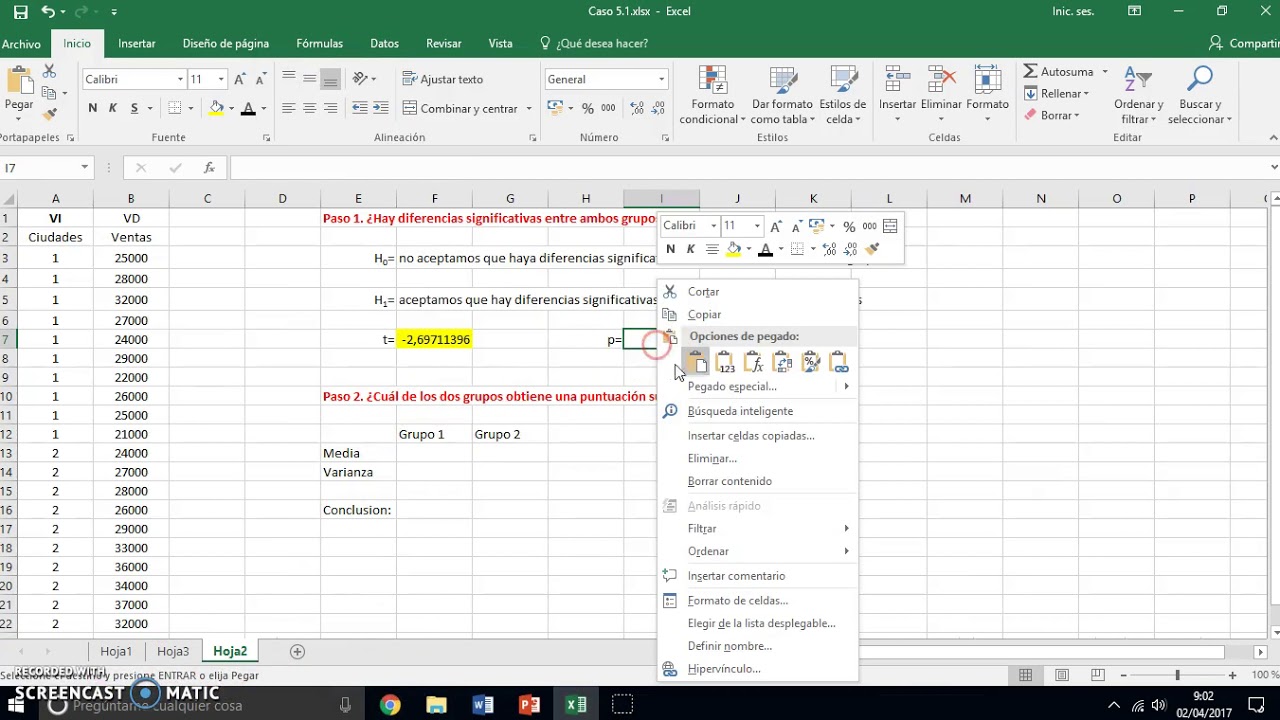Click the ribbon font color red A swatch
1280x720 pixels.
click(249, 108)
